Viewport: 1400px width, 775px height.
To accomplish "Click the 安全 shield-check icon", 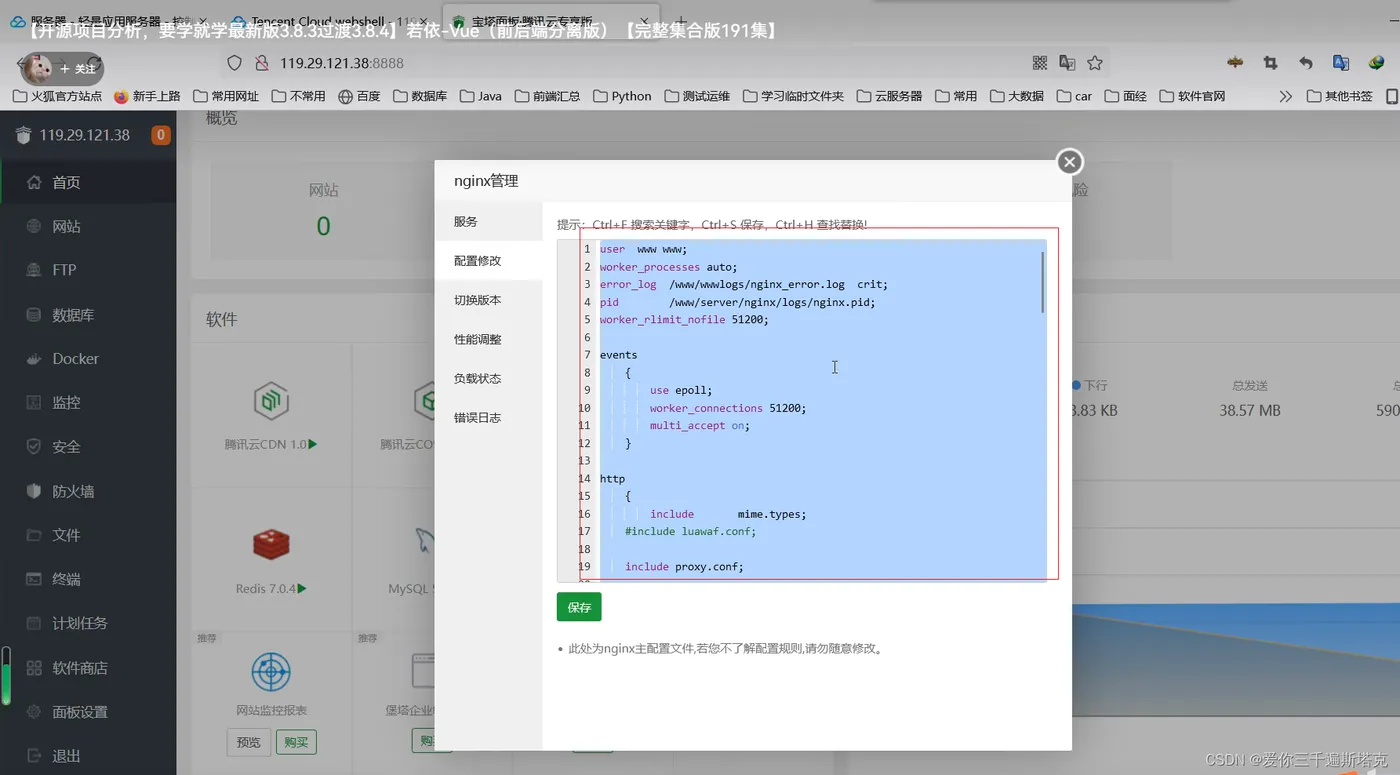I will (x=34, y=446).
